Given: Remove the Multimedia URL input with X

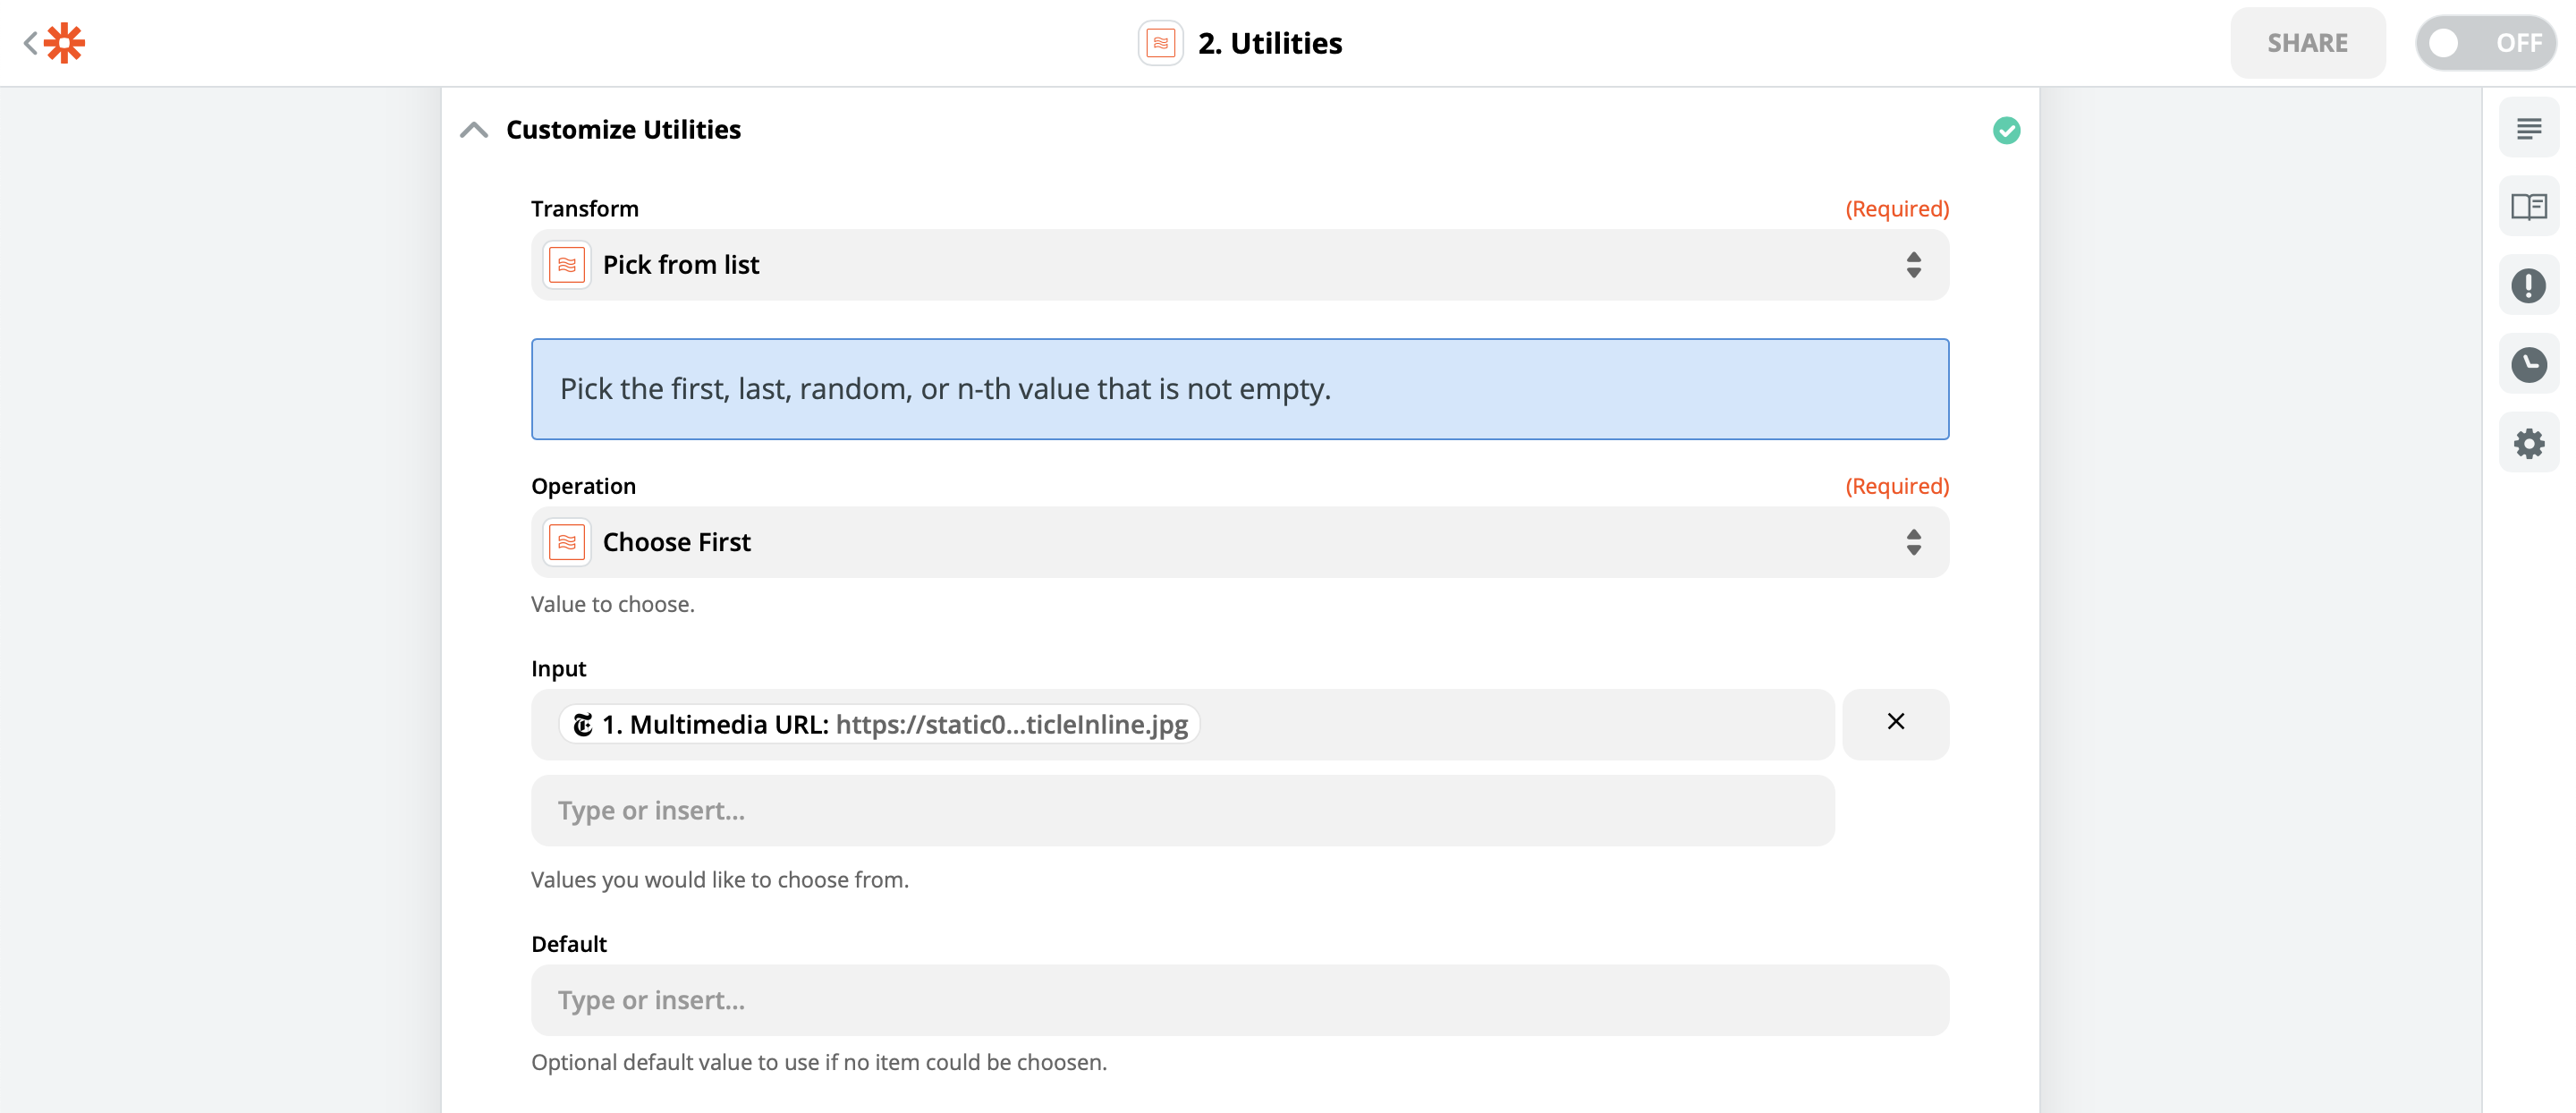Looking at the screenshot, I should pos(1895,722).
